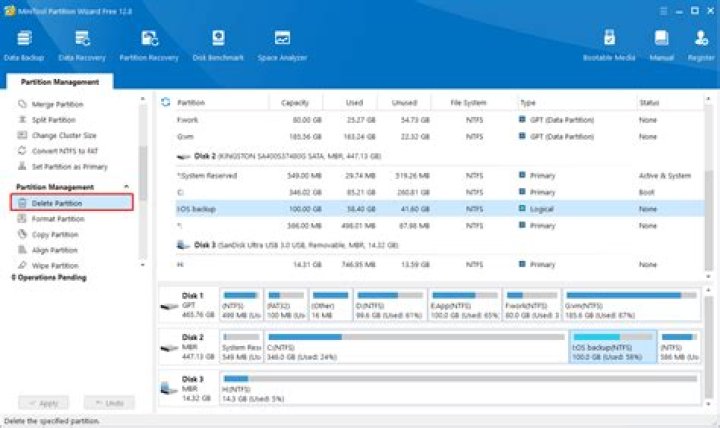Select Convert NTFS to FAT
This screenshot has width=720, height=428.
65,151
